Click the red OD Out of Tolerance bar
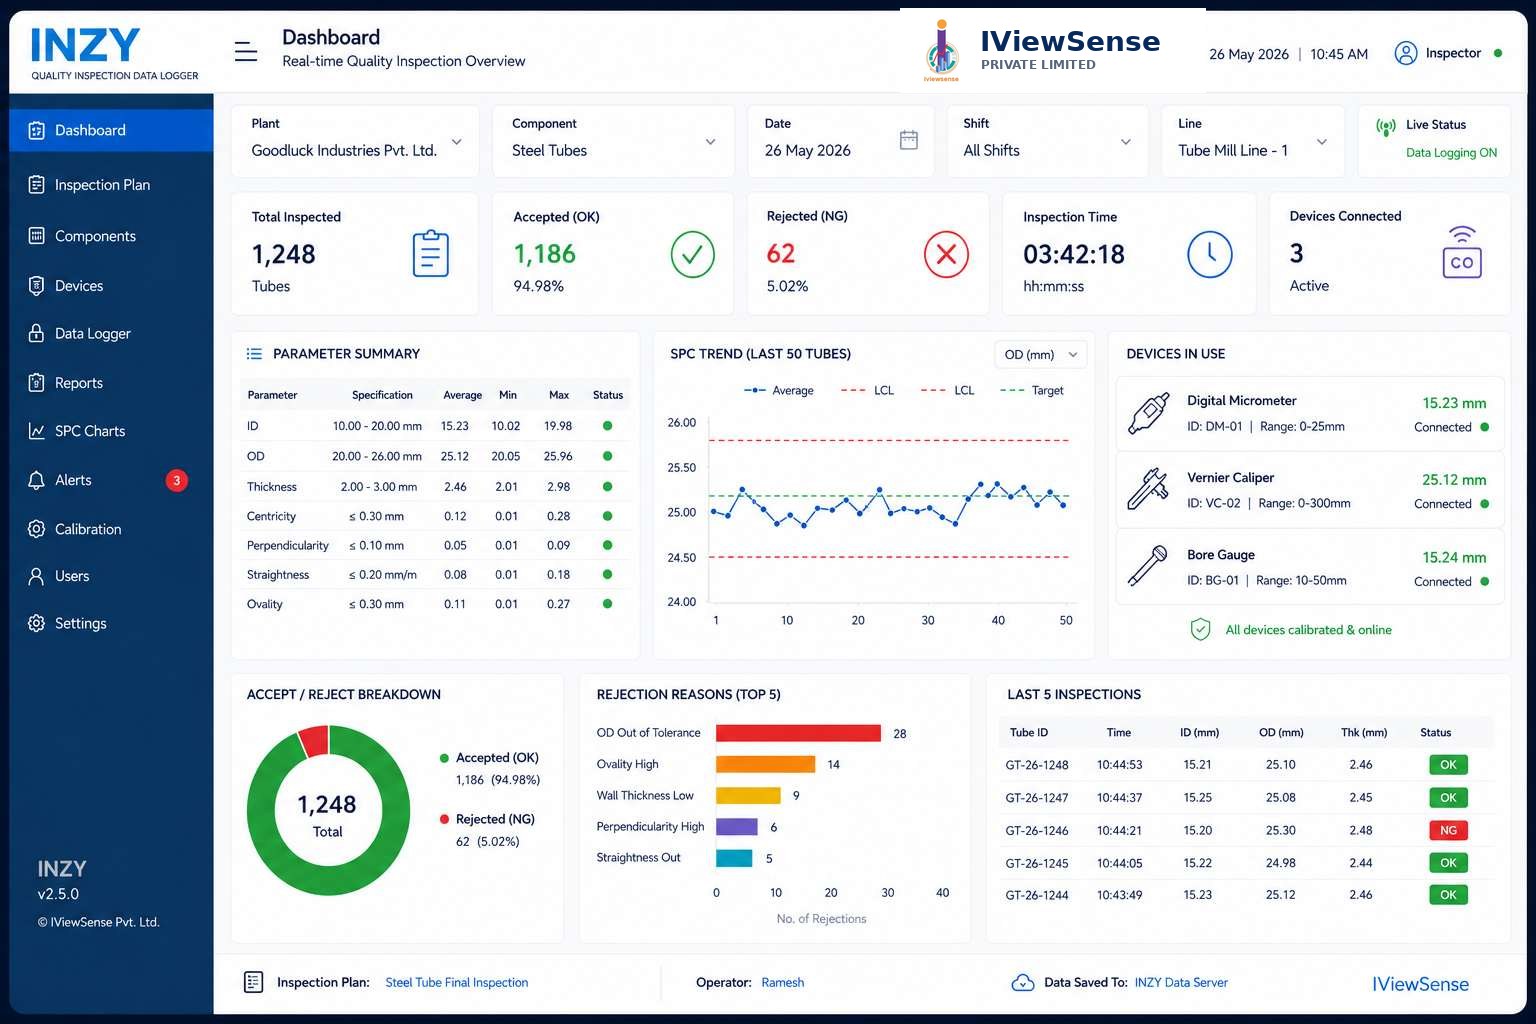The height and width of the screenshot is (1024, 1536). click(x=798, y=733)
